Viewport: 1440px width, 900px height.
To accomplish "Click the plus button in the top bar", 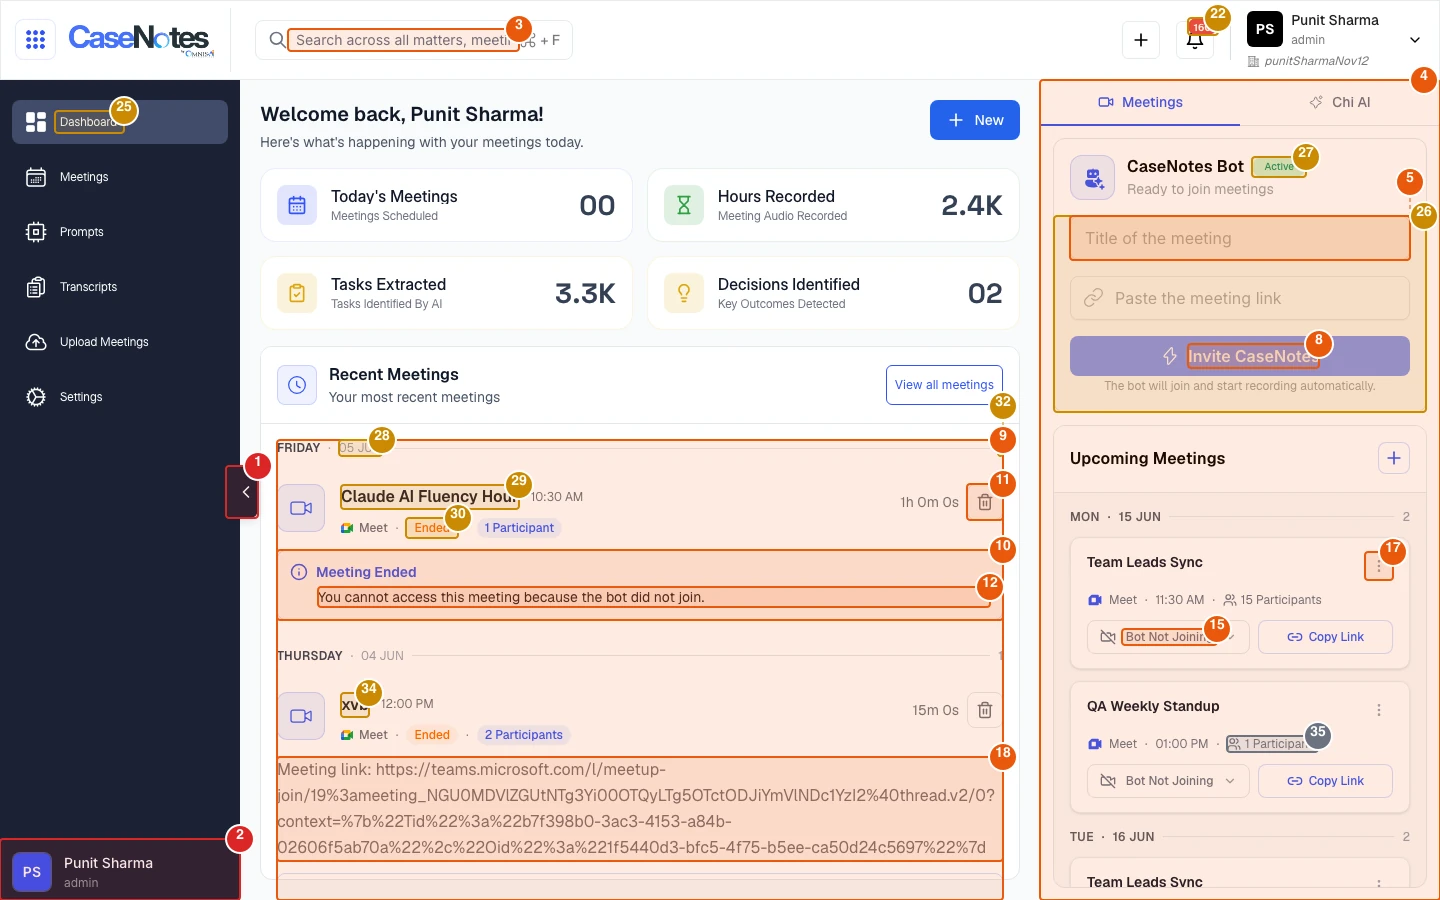I will click(1141, 40).
